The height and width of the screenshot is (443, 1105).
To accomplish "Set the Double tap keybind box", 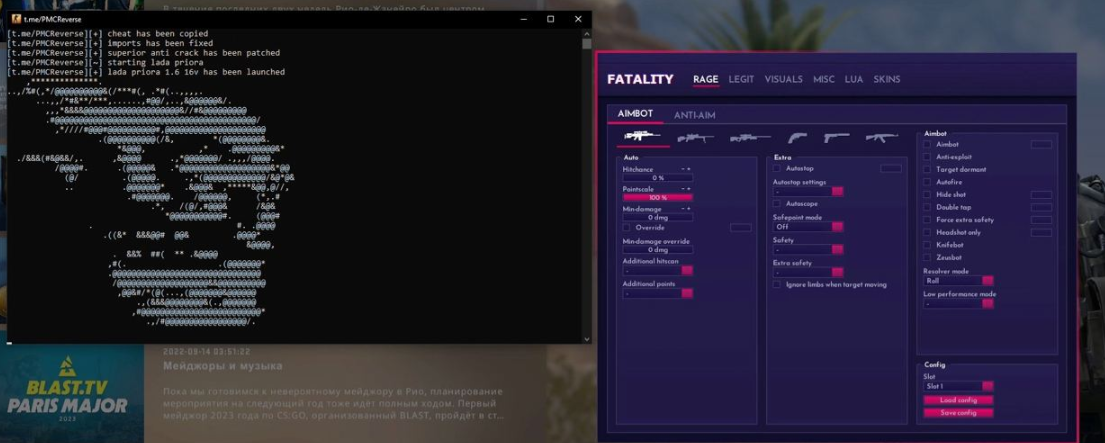I will click(x=1042, y=207).
